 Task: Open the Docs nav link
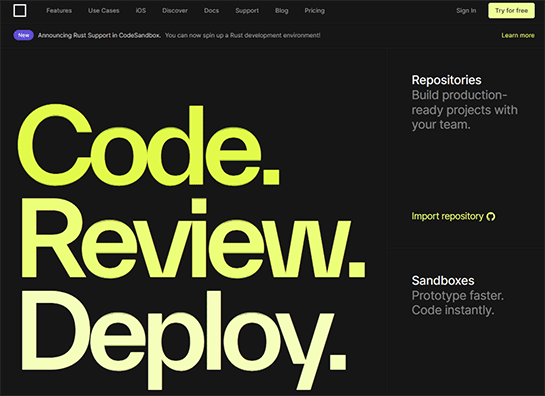[211, 10]
